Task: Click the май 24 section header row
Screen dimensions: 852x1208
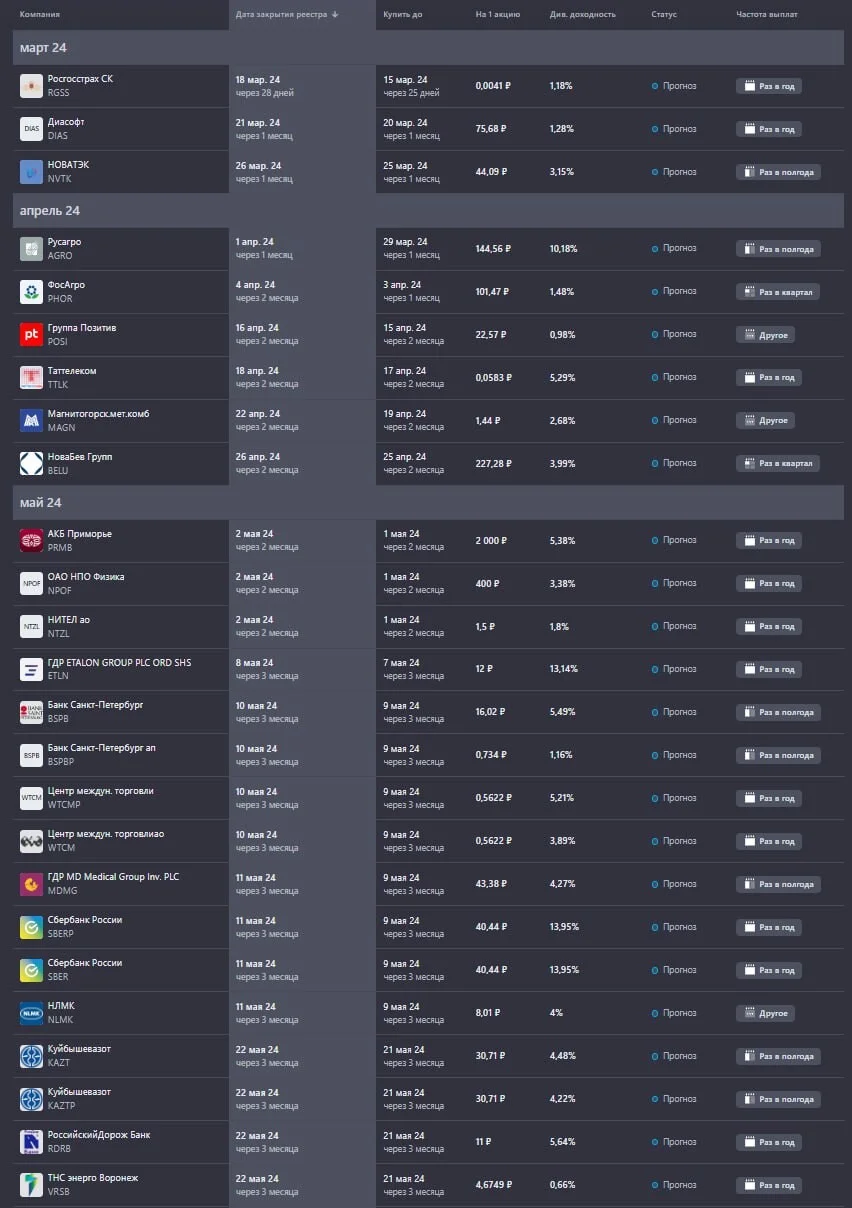Action: coord(428,503)
